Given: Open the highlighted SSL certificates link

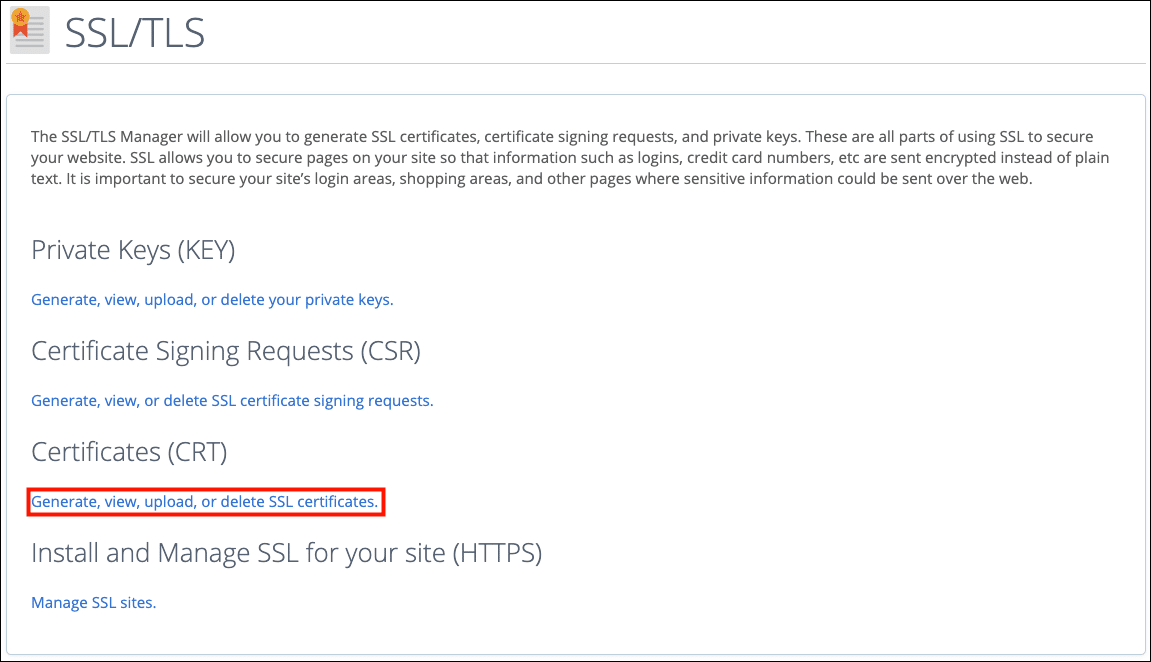Looking at the screenshot, I should tap(205, 501).
